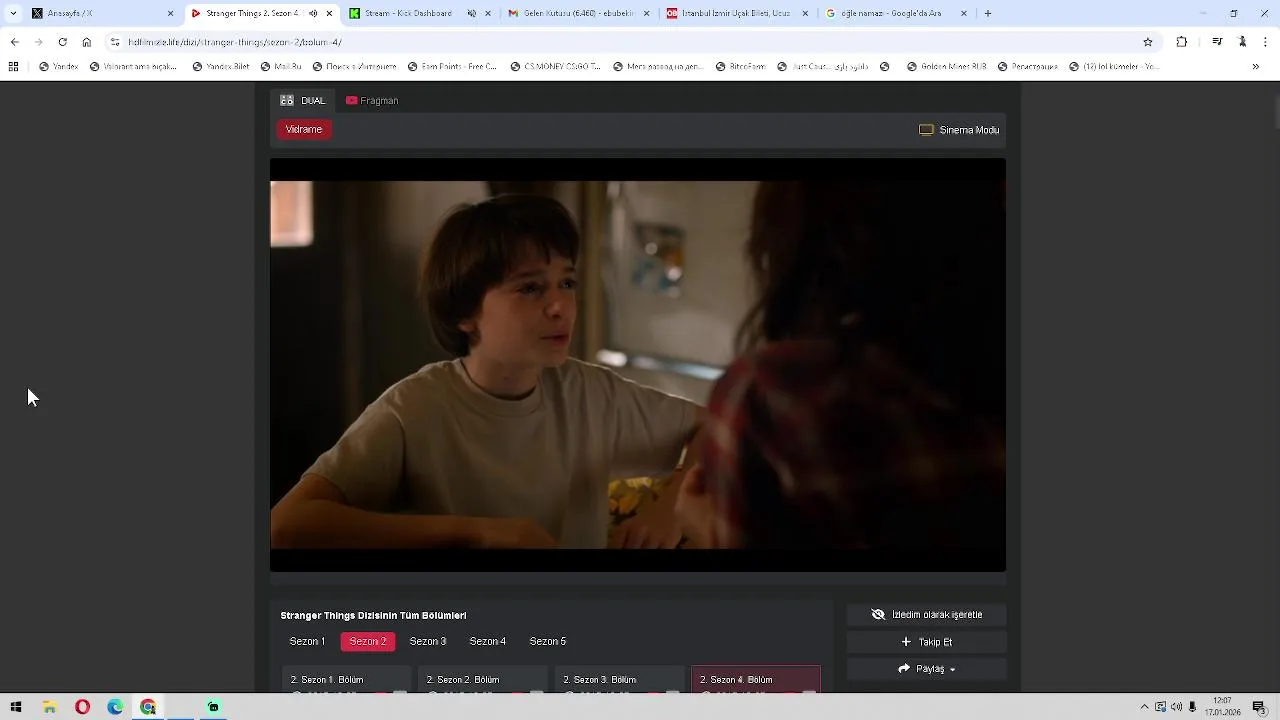The width and height of the screenshot is (1280, 720).
Task: View site information icon in address bar
Action: point(115,42)
